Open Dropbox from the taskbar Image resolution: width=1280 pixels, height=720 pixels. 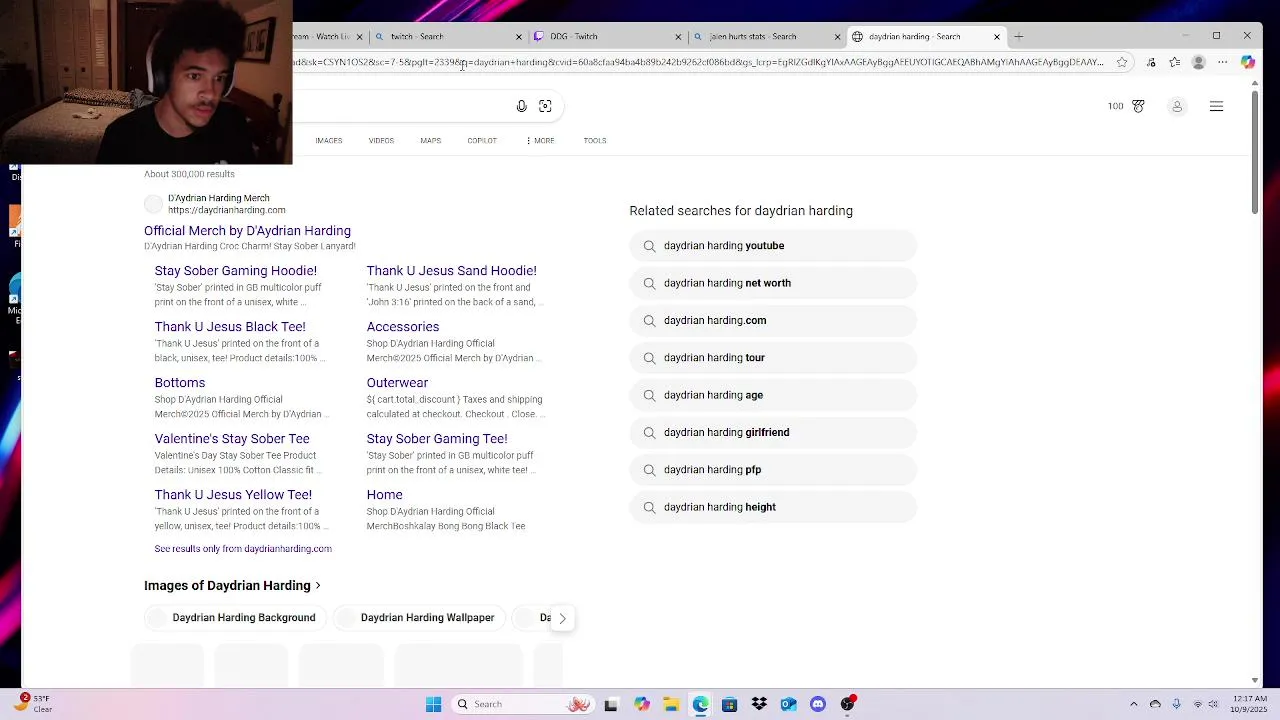(759, 705)
